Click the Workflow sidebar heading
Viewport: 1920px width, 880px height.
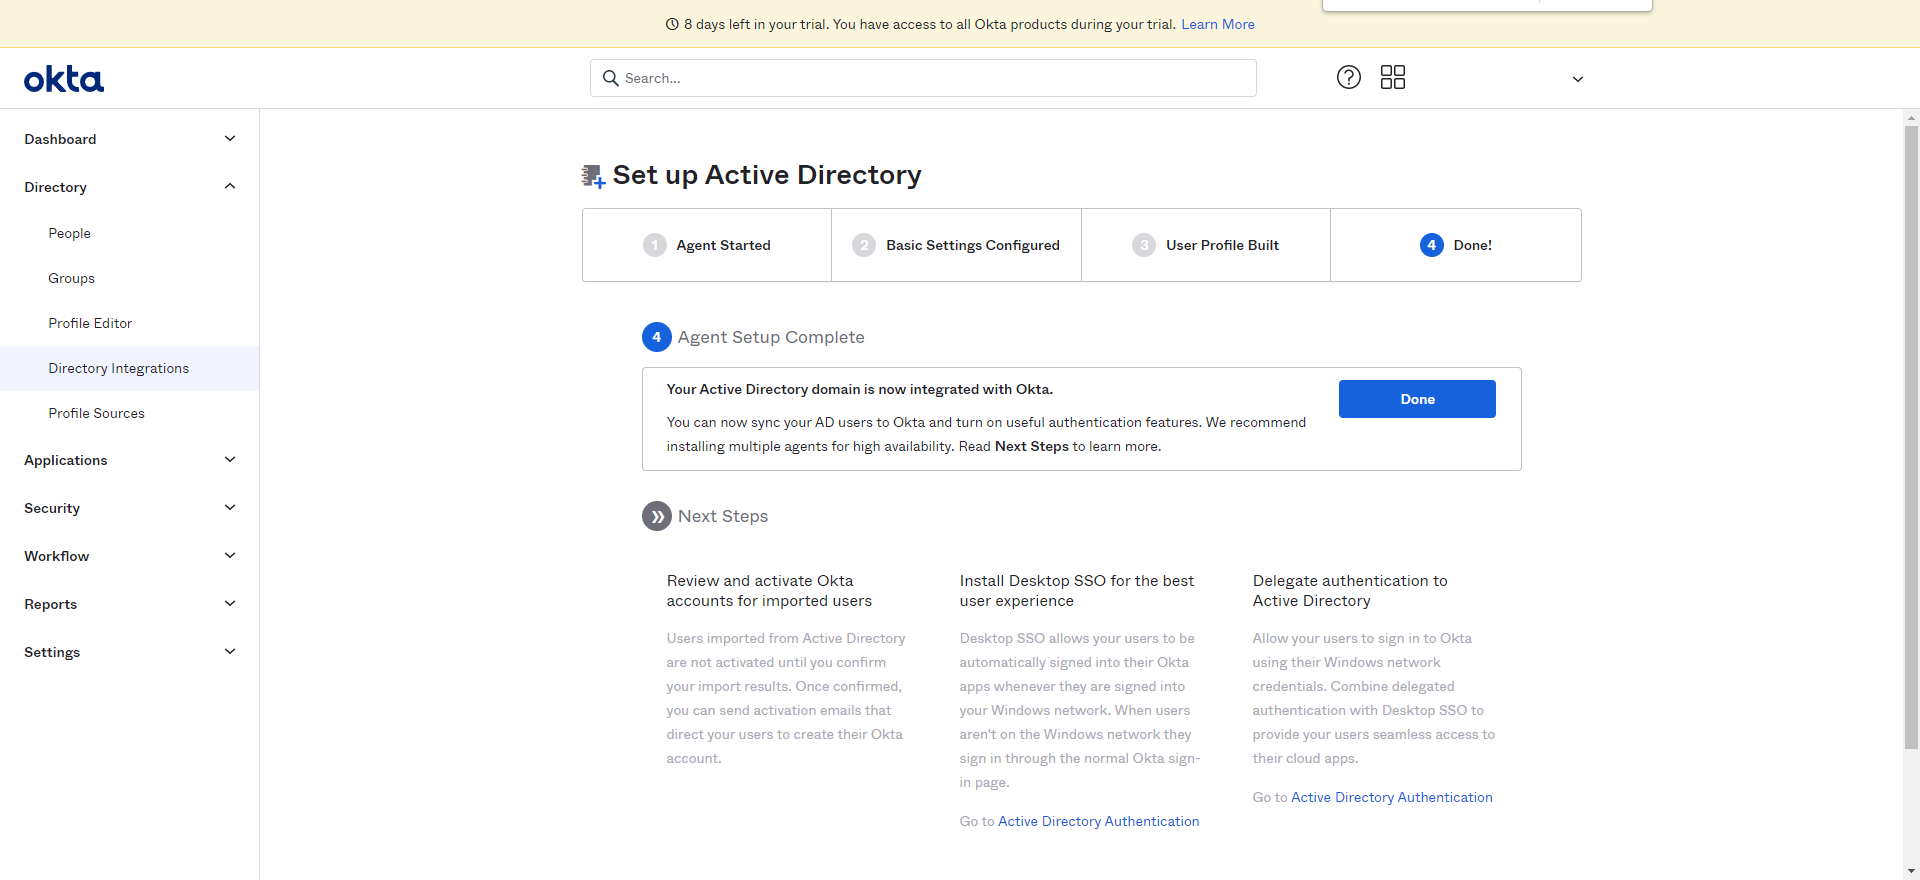(x=56, y=556)
